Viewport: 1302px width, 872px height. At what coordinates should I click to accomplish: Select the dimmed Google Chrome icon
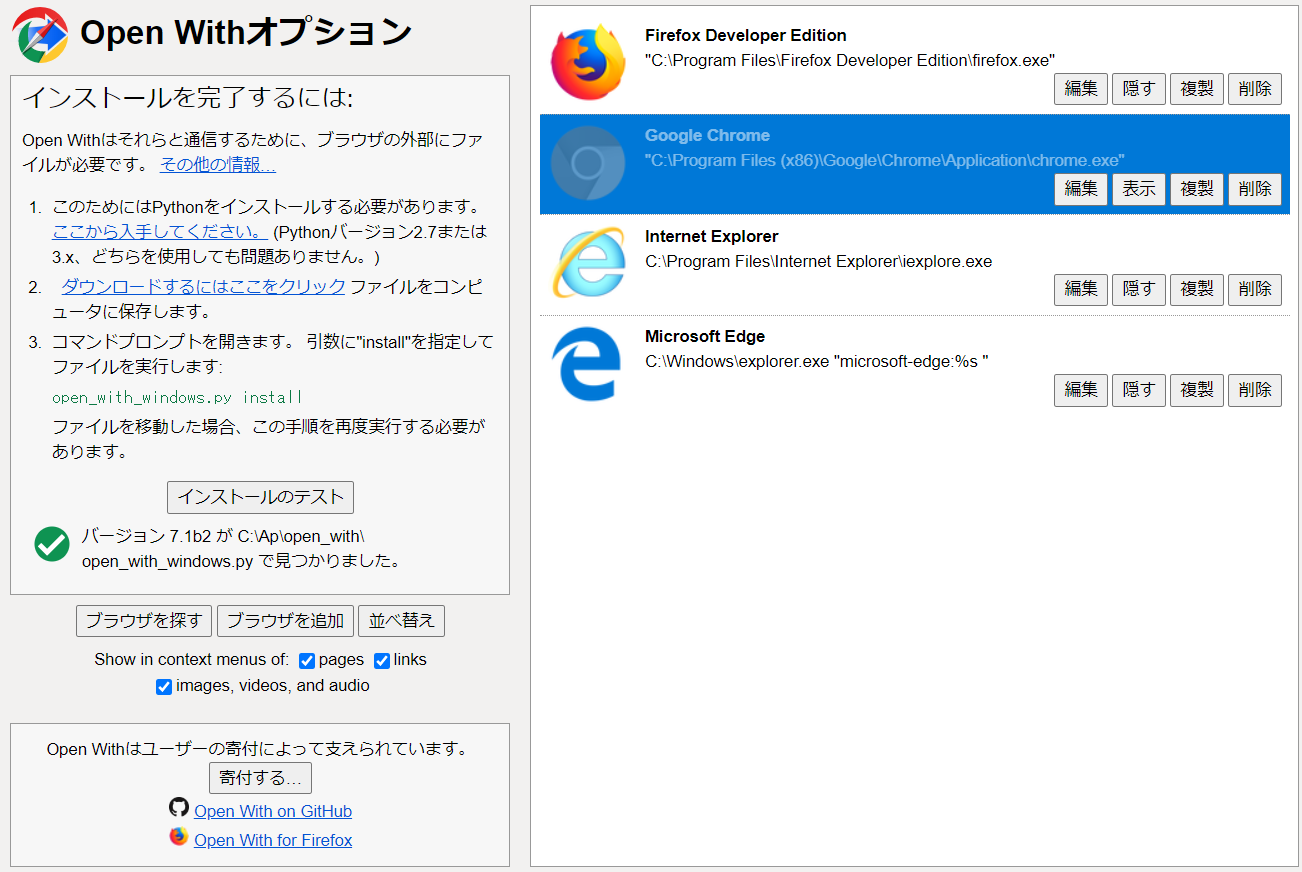[588, 163]
